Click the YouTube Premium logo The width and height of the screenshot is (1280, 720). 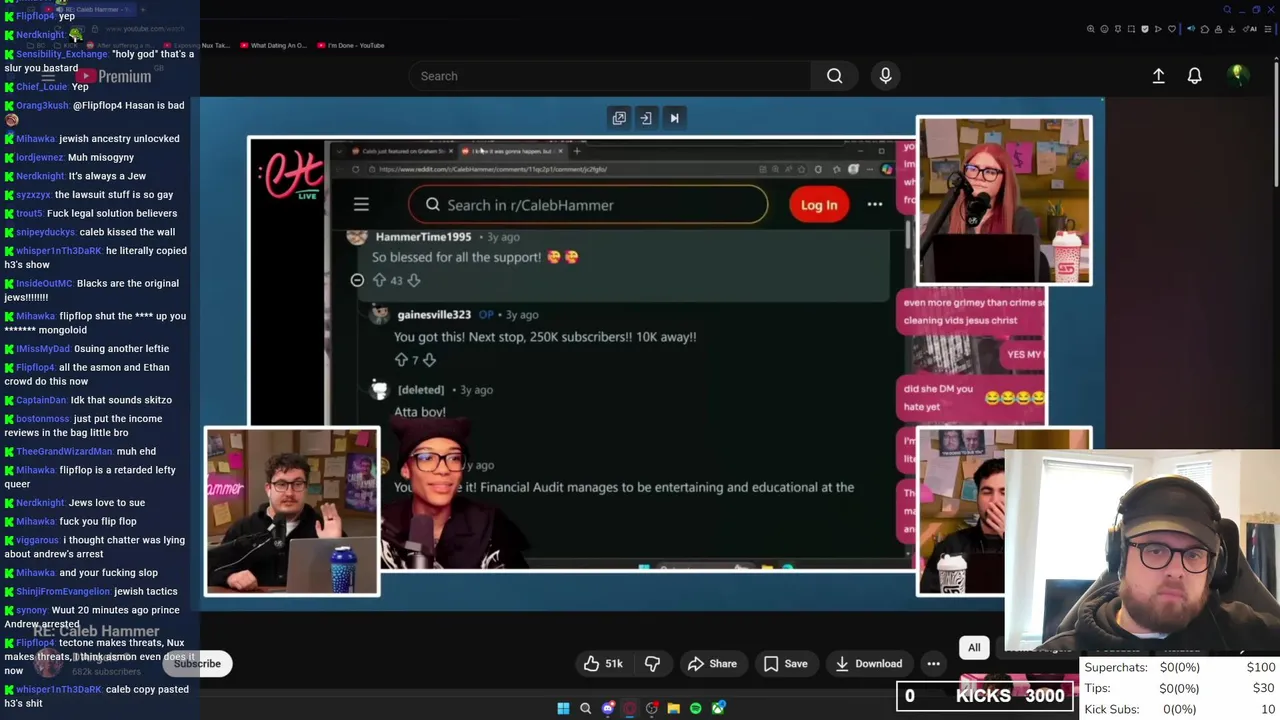click(113, 76)
